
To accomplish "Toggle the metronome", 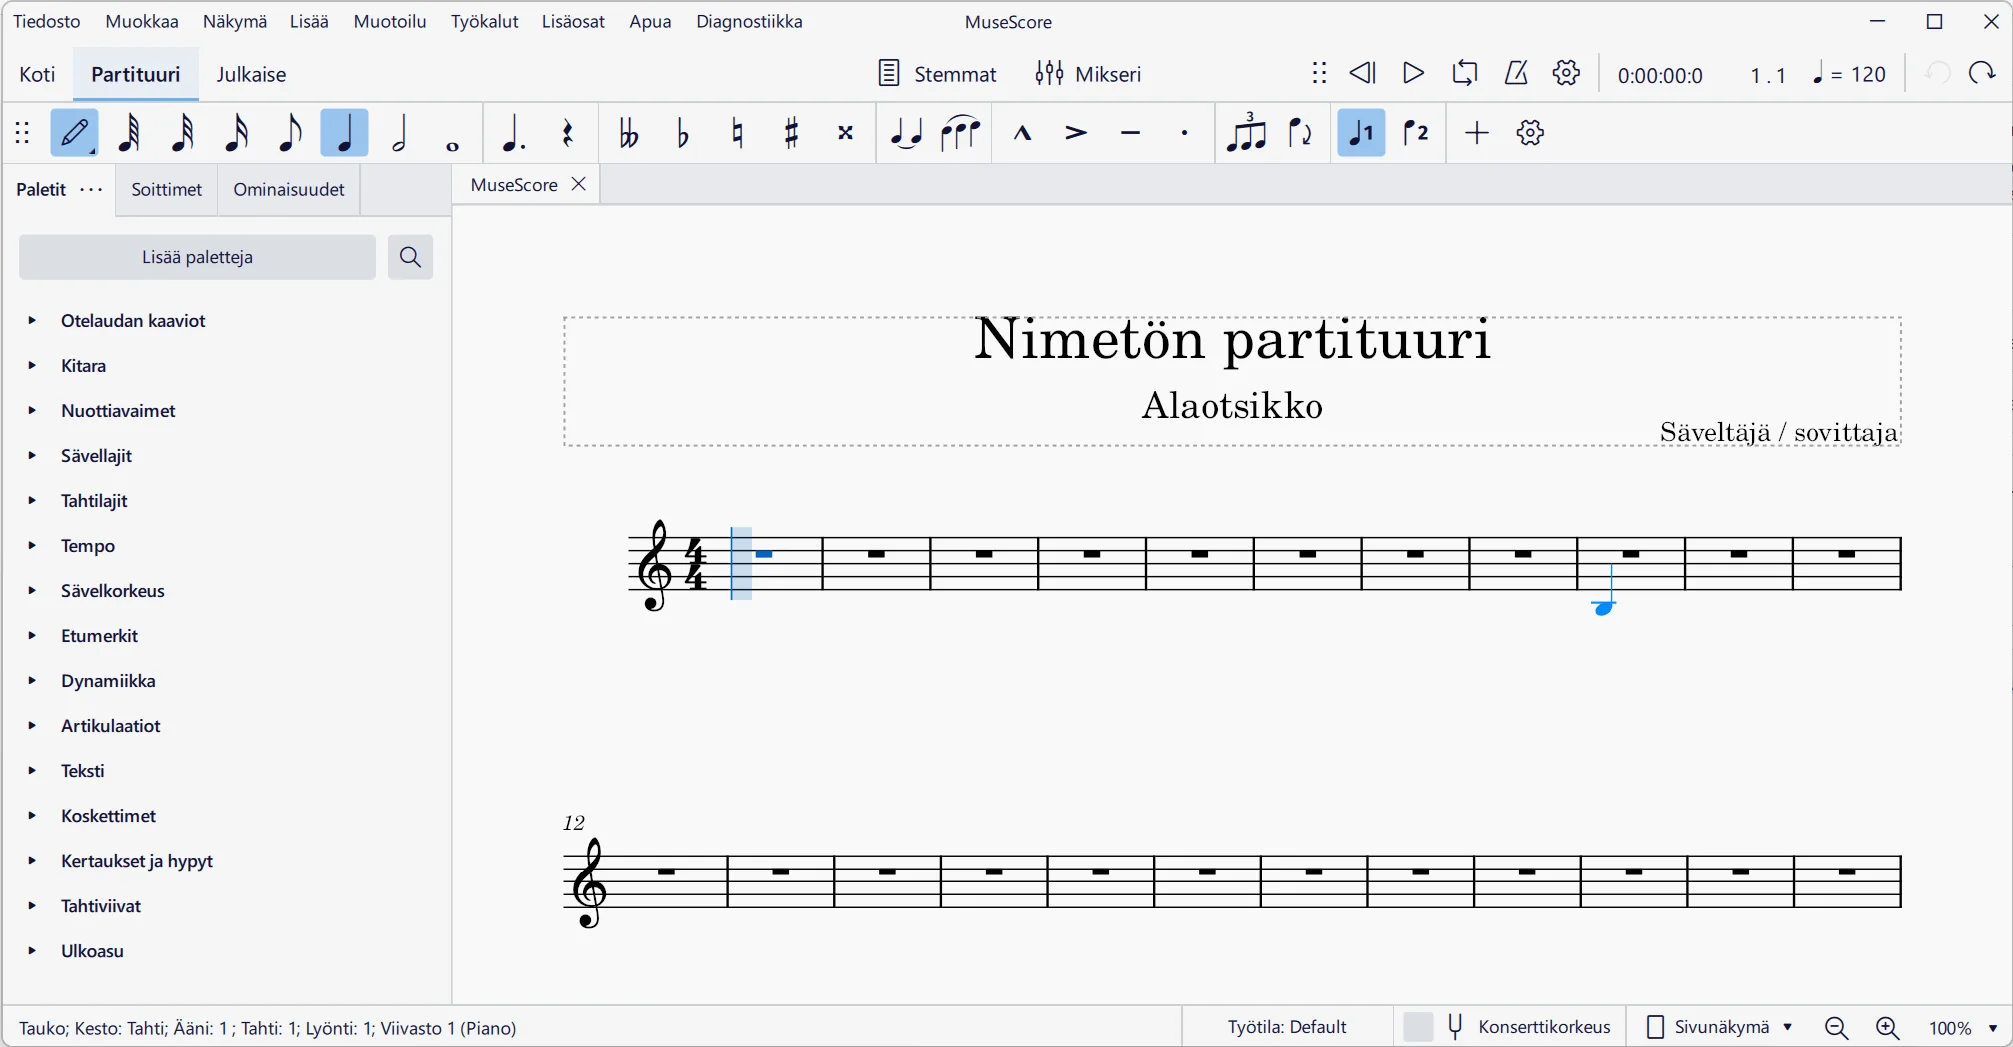I will (1516, 73).
